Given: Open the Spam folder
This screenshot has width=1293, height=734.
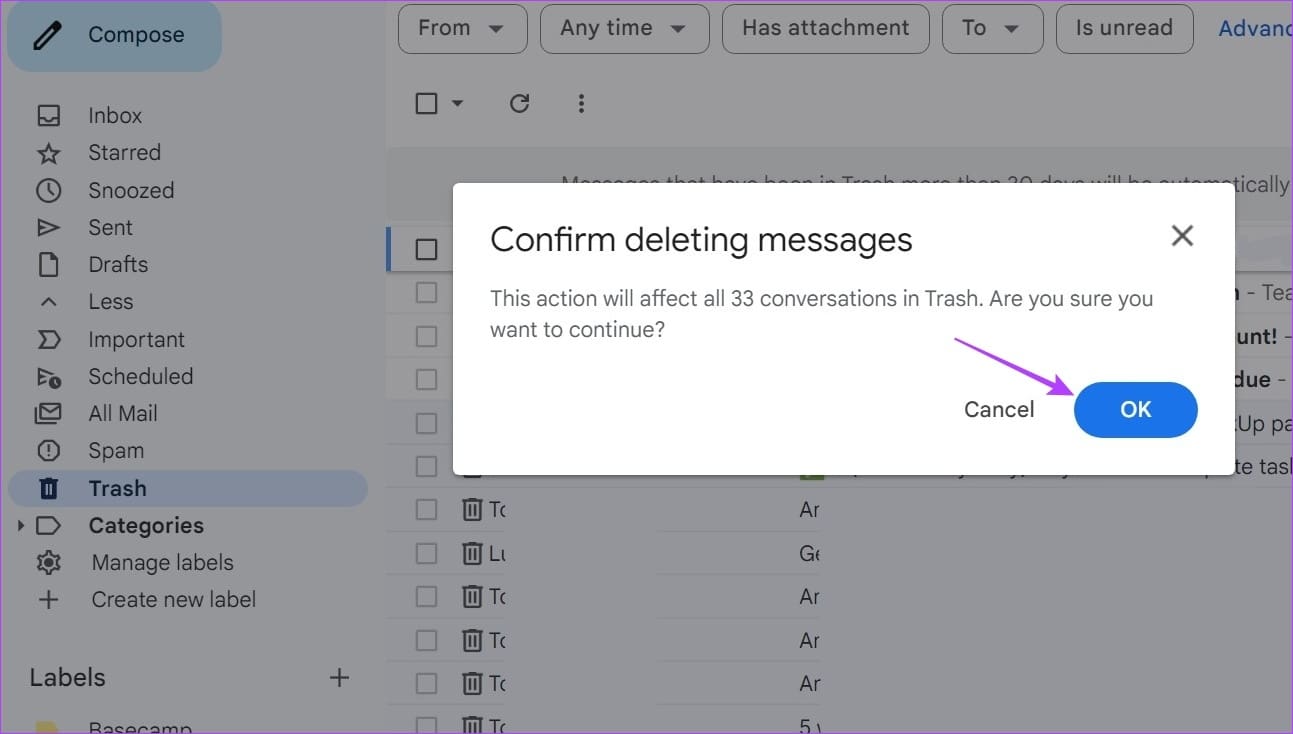Looking at the screenshot, I should pyautogui.click(x=116, y=450).
